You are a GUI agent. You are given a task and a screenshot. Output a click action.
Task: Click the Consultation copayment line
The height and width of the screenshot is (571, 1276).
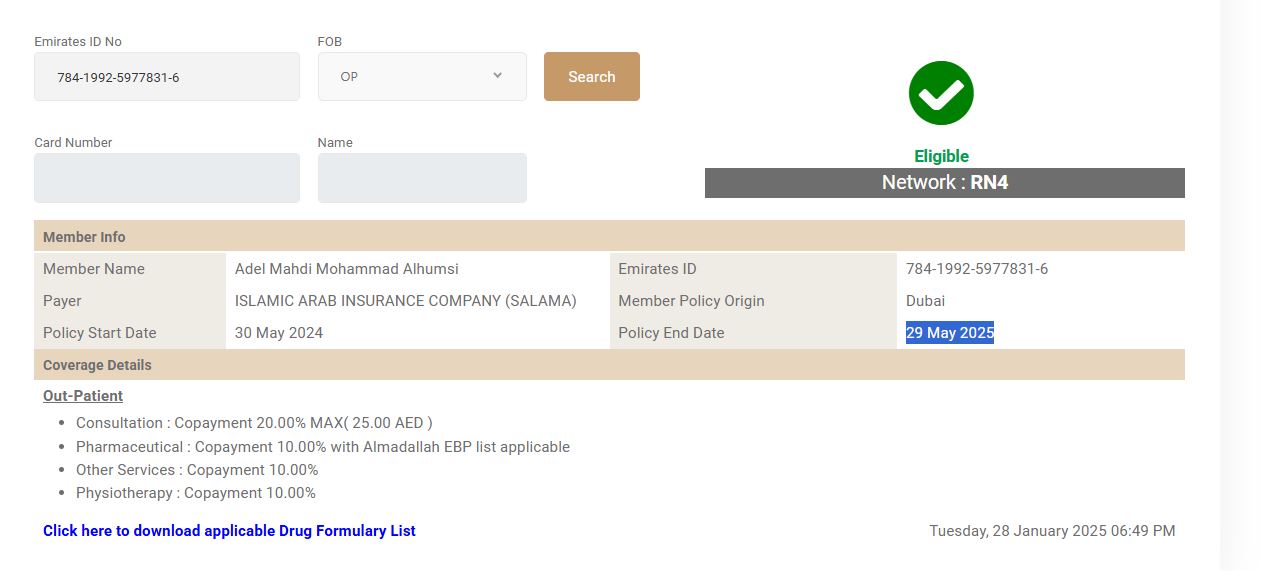pos(254,423)
